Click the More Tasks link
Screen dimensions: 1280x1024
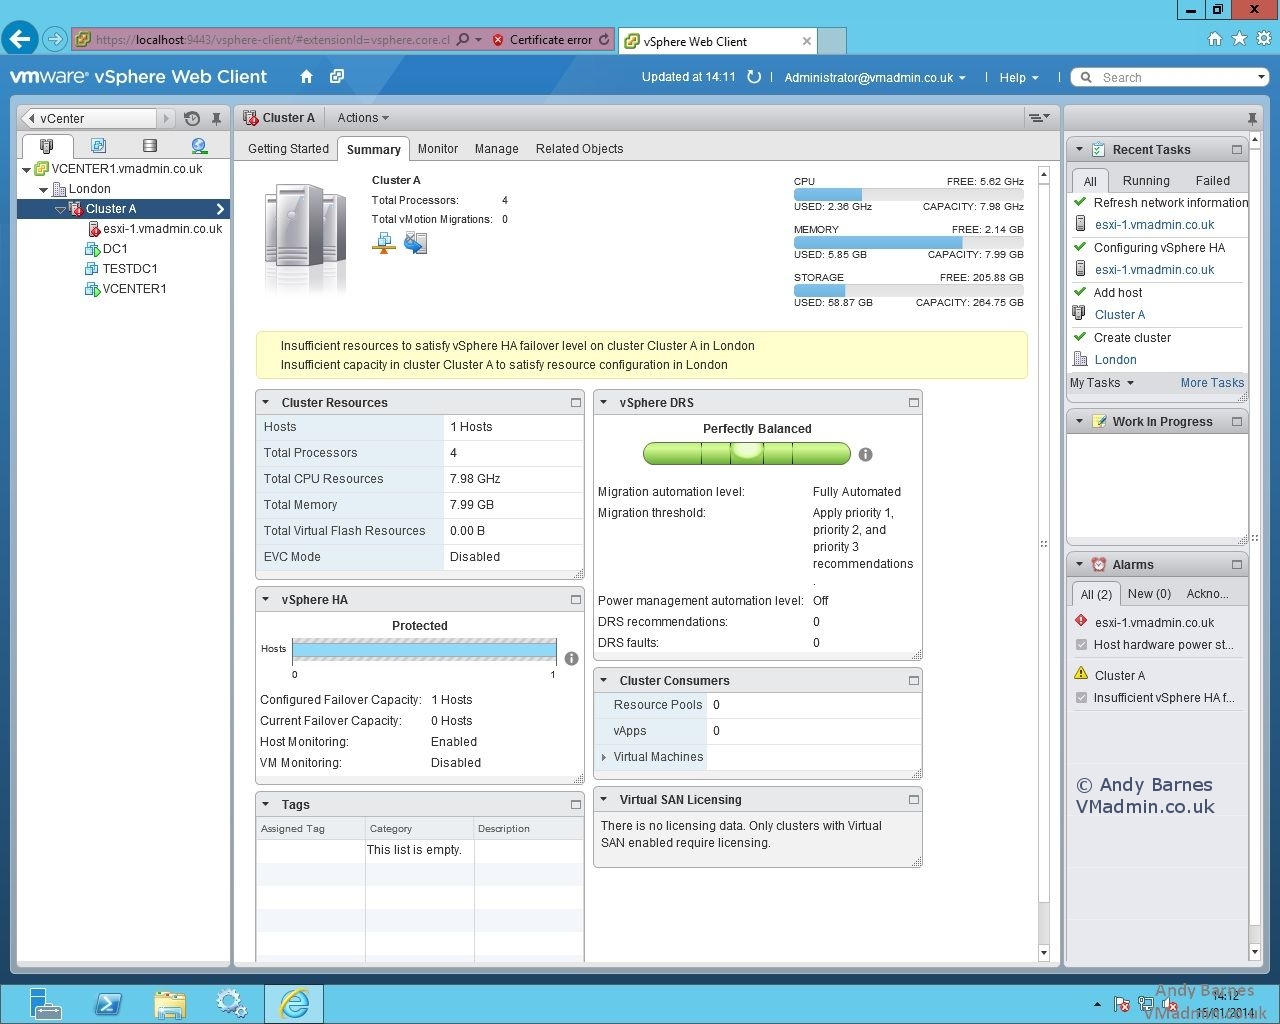[x=1211, y=382]
